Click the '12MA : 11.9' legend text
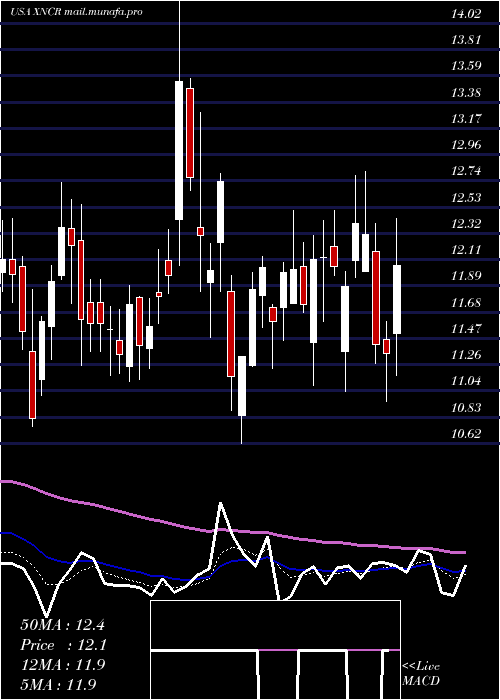This screenshot has height=700, width=500. tap(62, 665)
